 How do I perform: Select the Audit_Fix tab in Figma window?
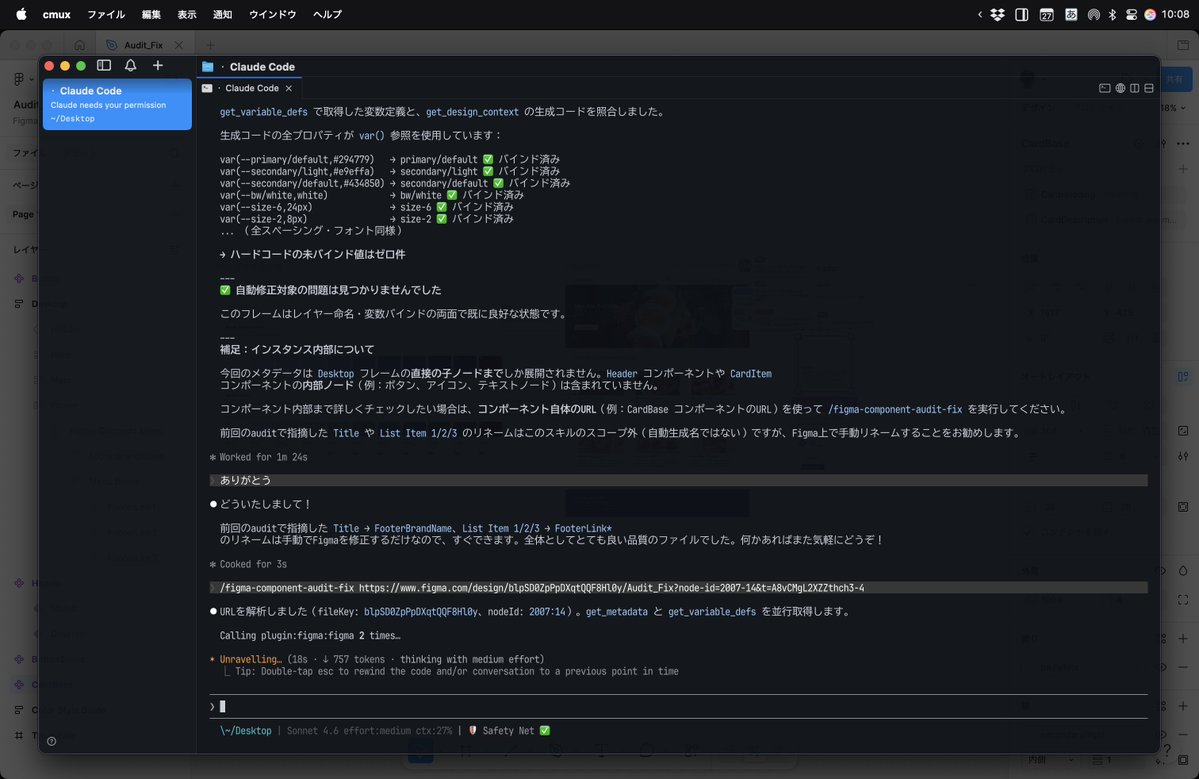click(143, 45)
